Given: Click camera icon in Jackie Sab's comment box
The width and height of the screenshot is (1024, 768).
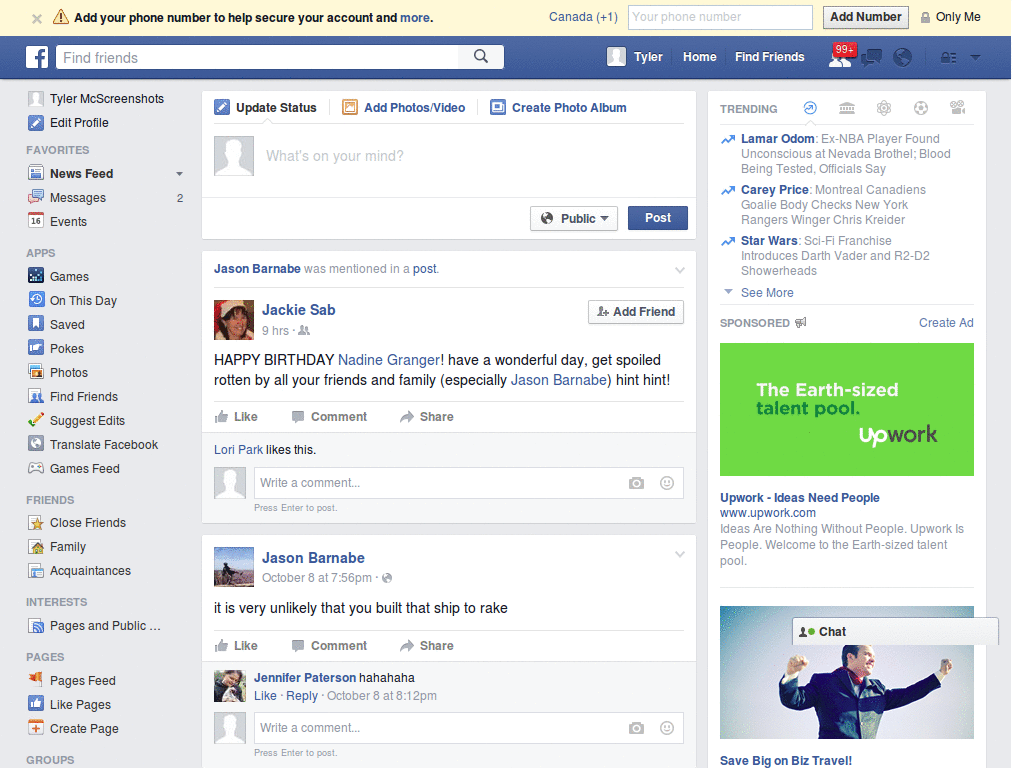Looking at the screenshot, I should coord(636,483).
